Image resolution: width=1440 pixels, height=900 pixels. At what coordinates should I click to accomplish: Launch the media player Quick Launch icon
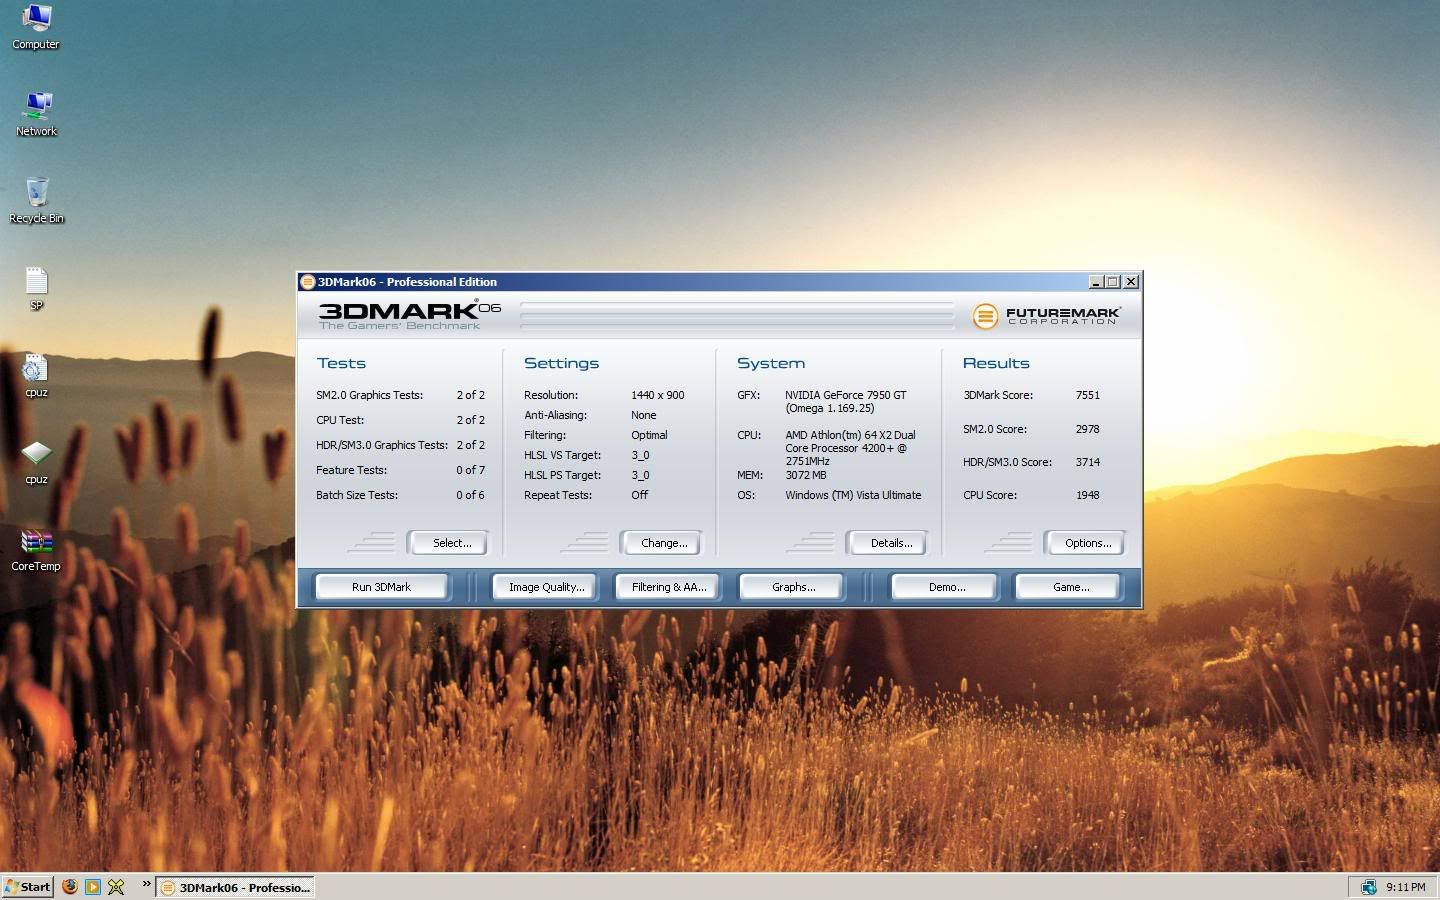(x=93, y=886)
